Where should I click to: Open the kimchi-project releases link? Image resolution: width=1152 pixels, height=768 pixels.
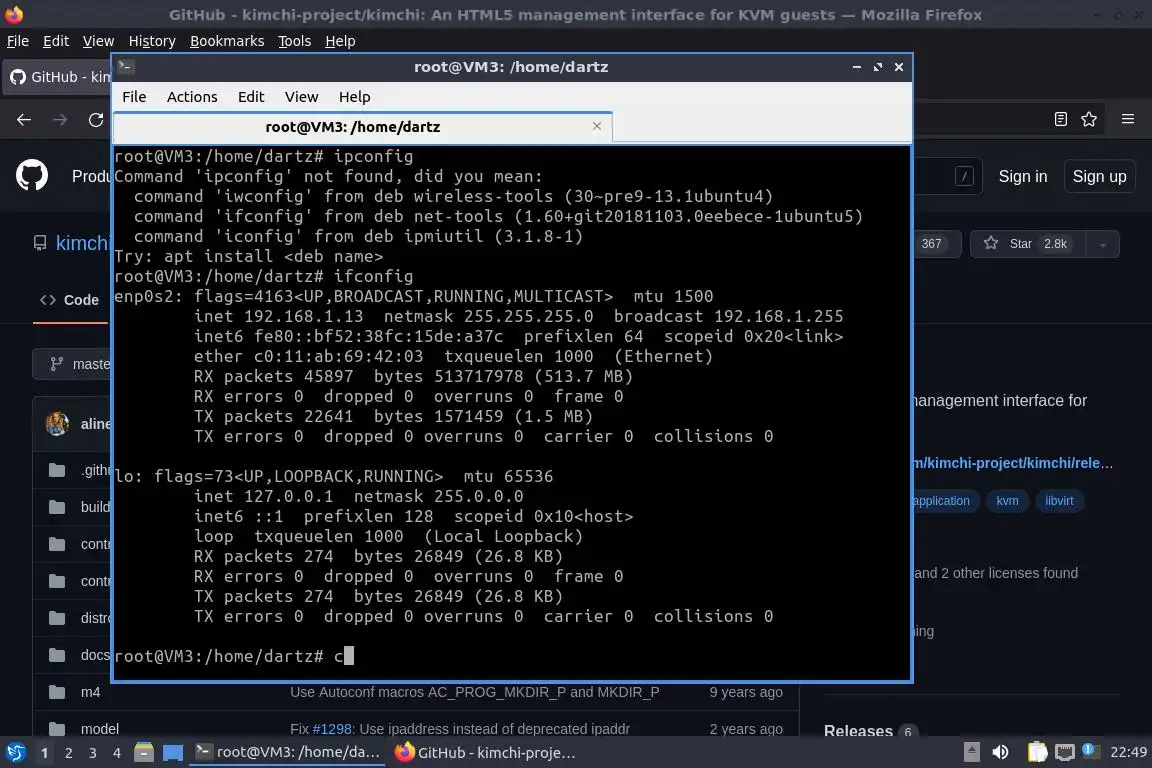coord(1013,463)
